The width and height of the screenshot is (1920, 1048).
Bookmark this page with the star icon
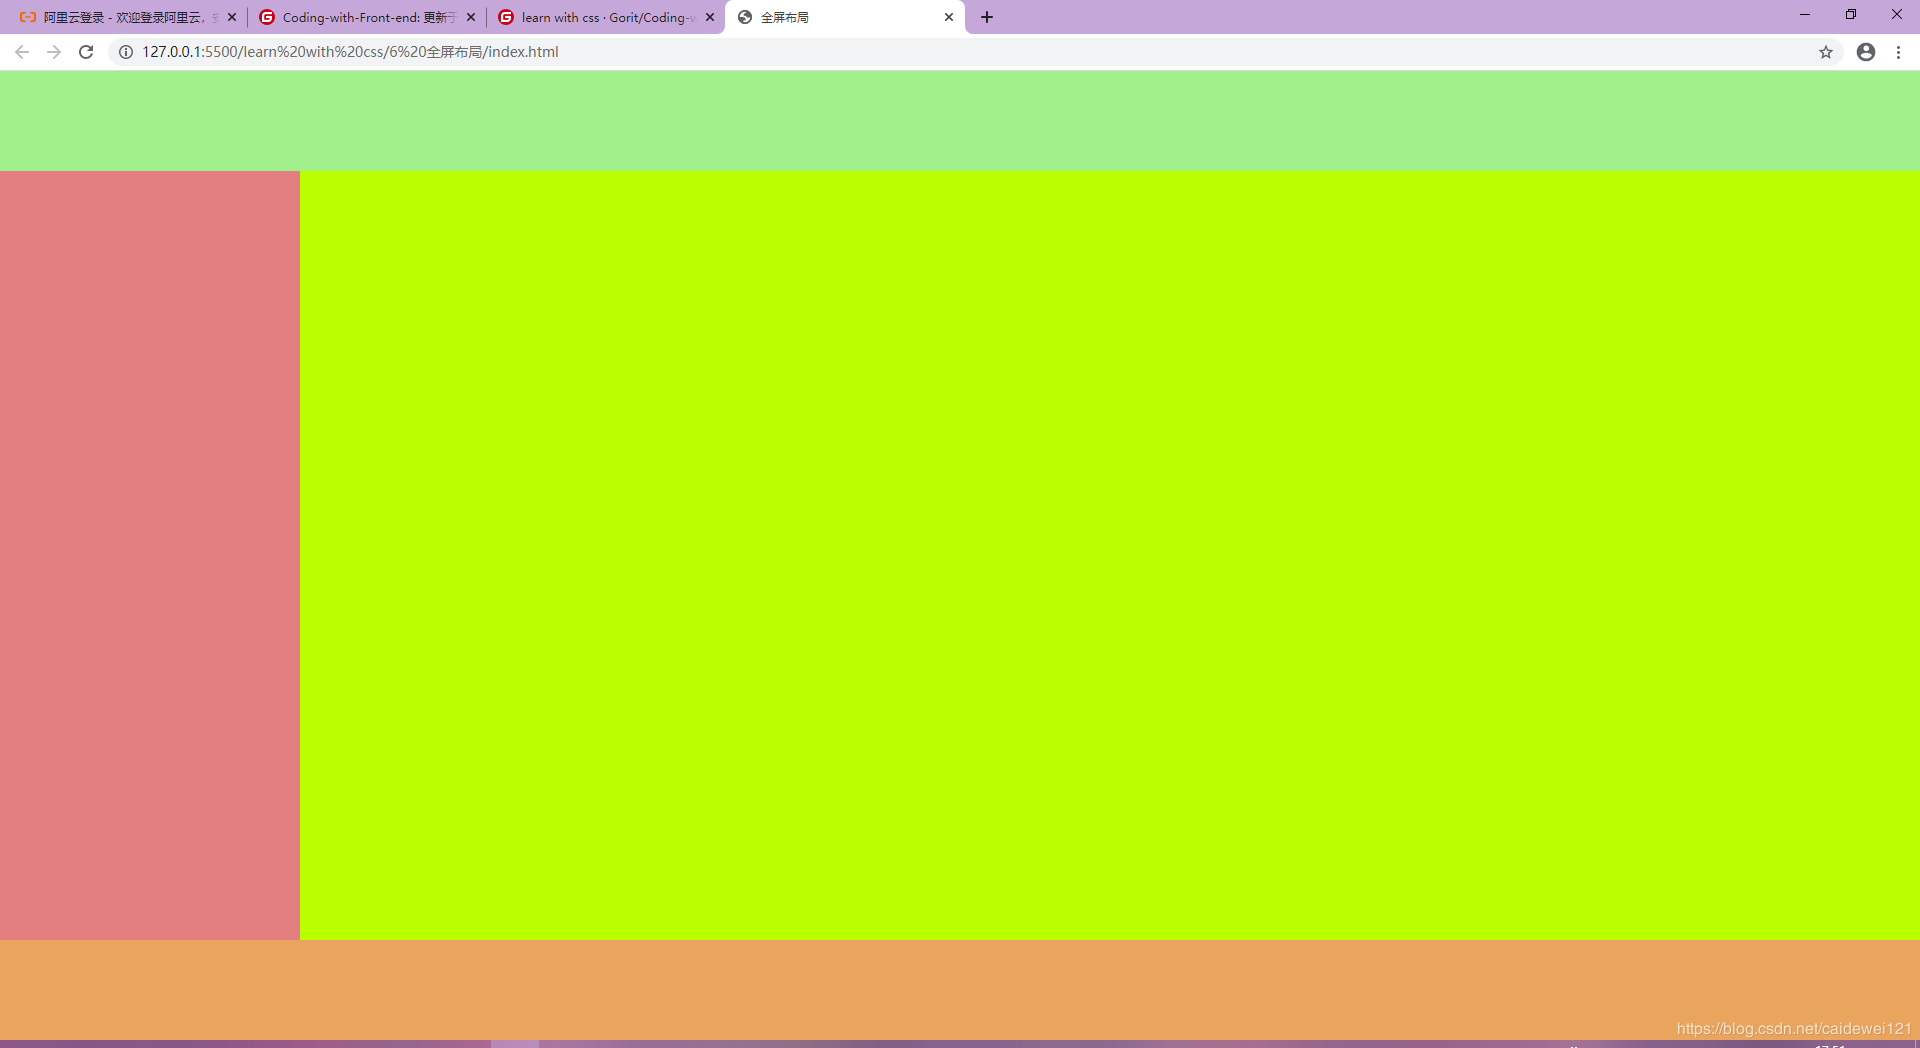point(1826,52)
